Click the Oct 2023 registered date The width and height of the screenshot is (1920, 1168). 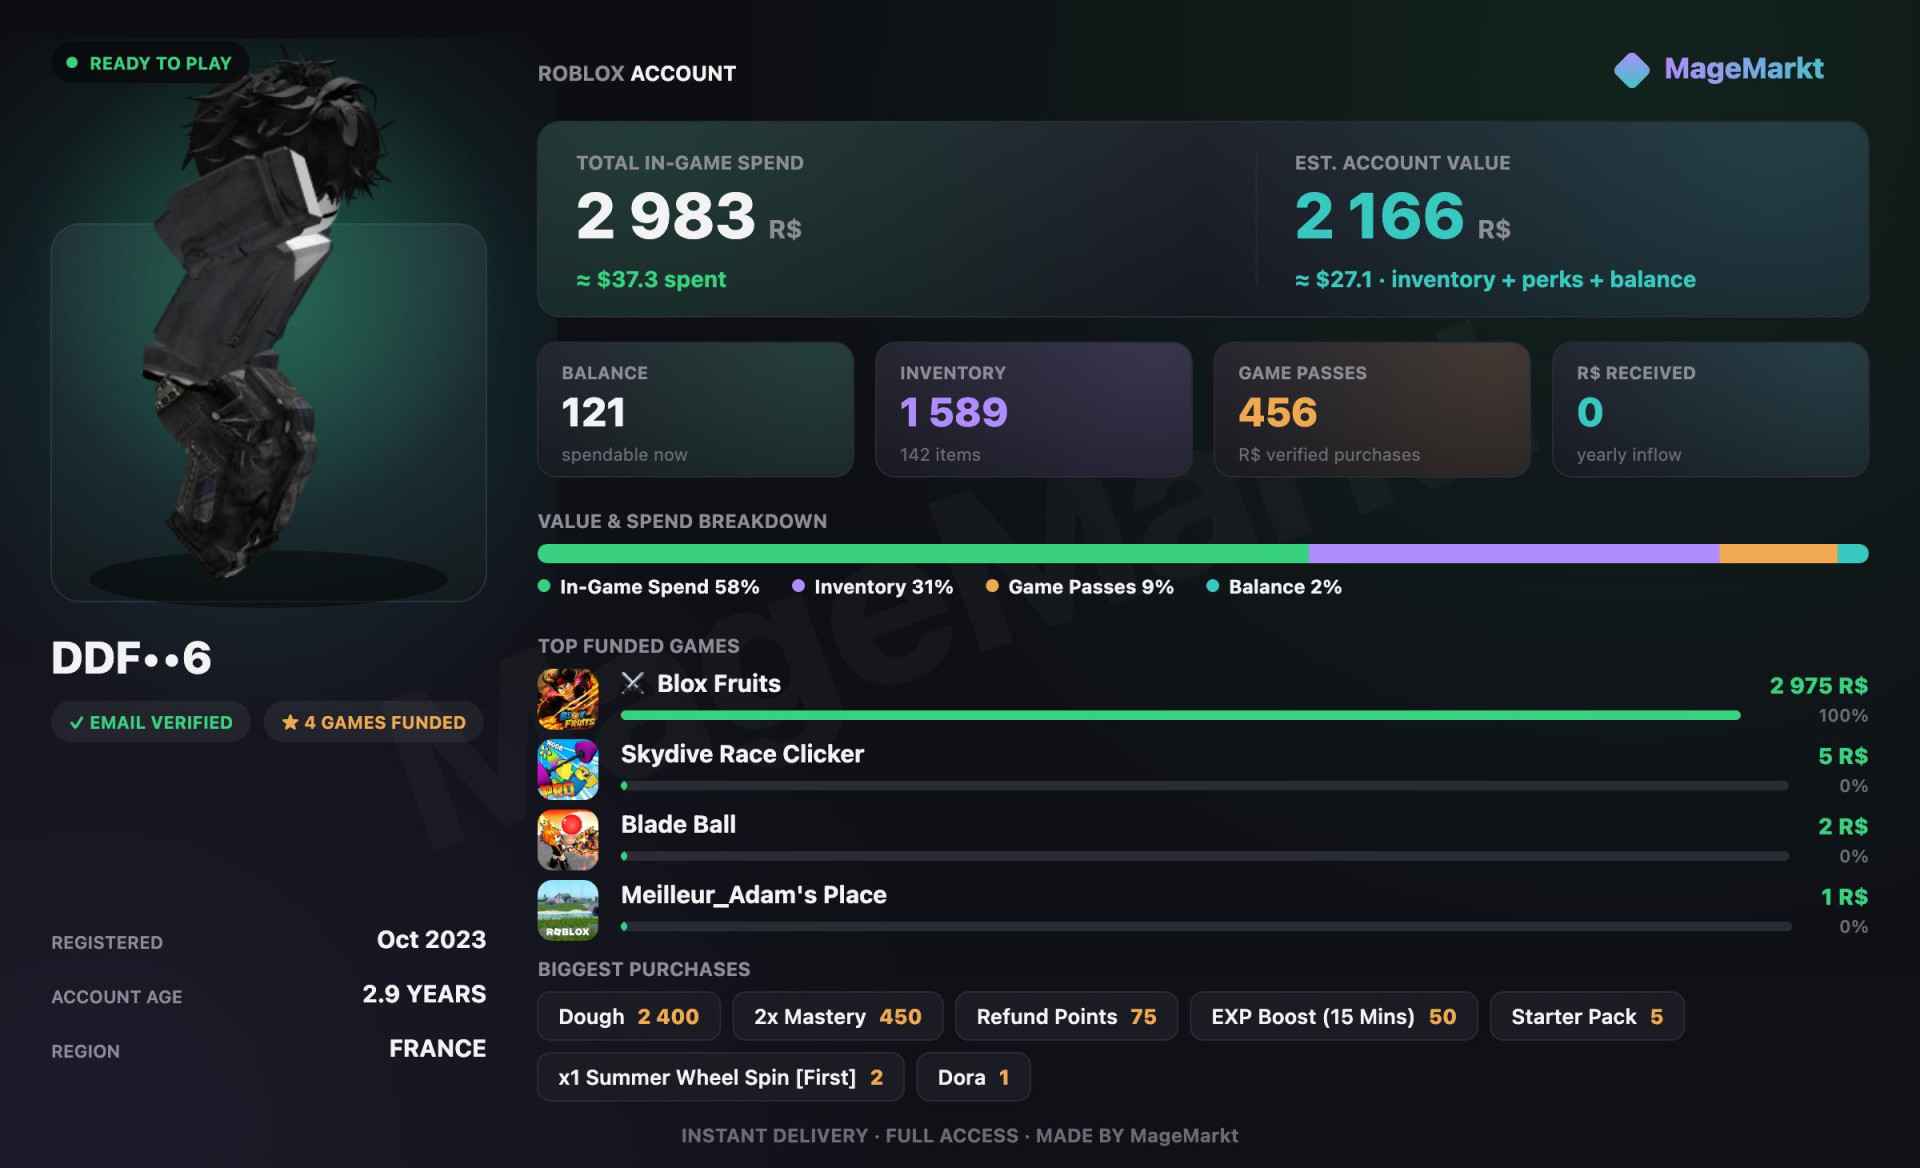(431, 940)
